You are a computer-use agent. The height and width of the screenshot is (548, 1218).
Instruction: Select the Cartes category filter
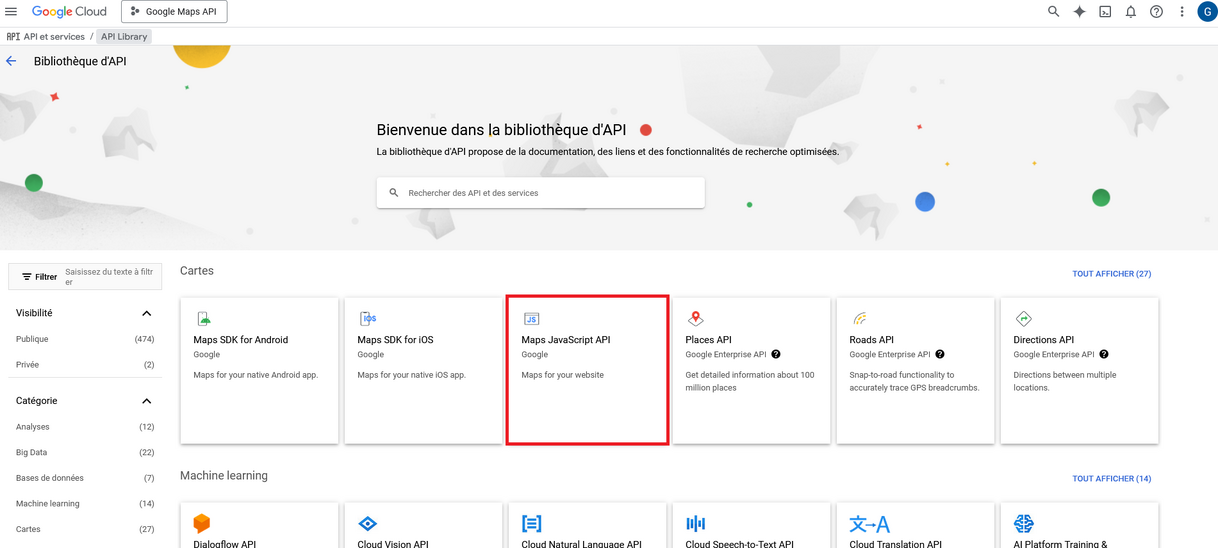point(28,530)
